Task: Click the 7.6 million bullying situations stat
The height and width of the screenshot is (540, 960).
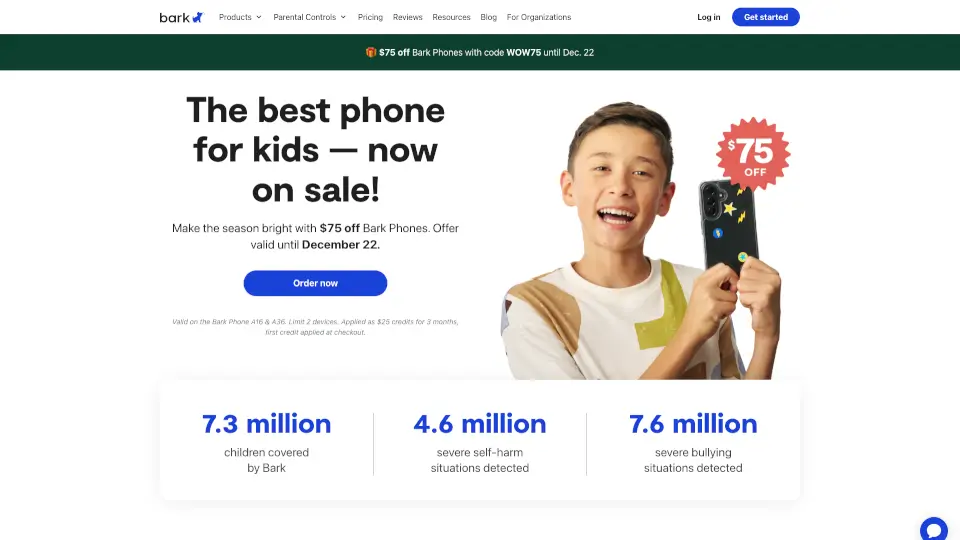Action: [693, 442]
